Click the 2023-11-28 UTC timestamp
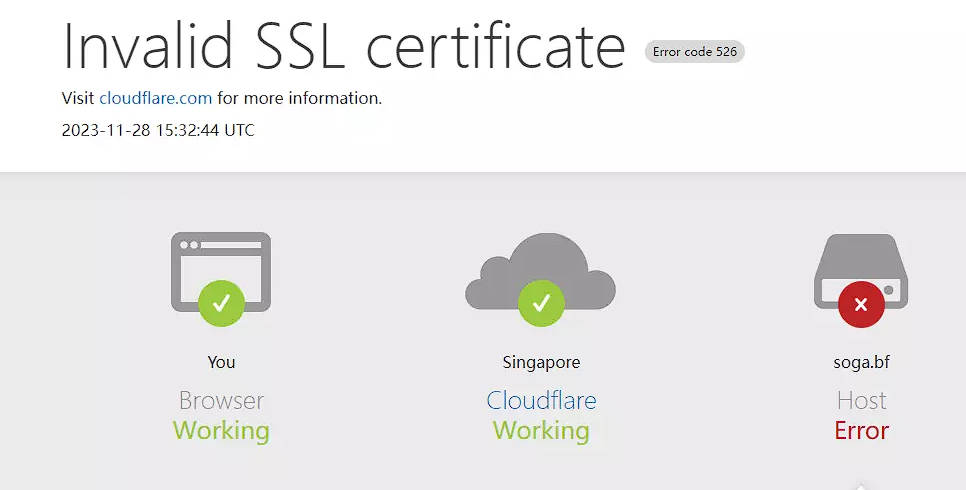The image size is (966, 490). [158, 130]
